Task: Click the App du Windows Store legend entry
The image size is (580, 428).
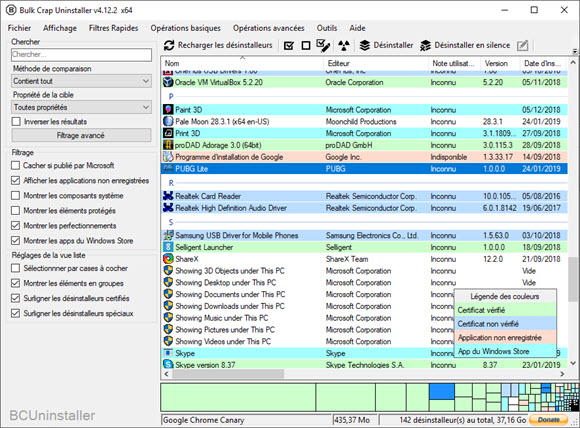Action: 505,351
